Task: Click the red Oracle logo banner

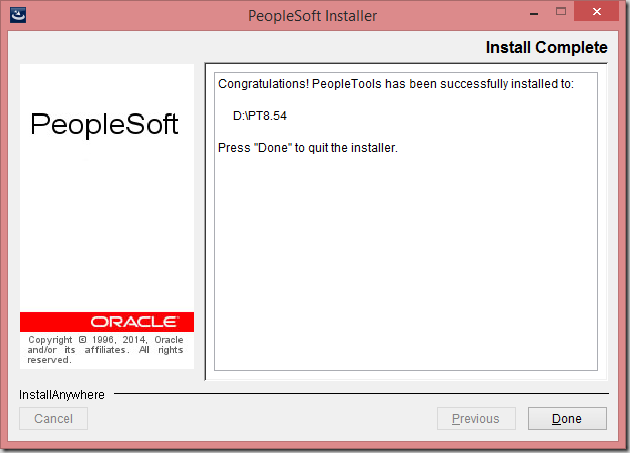Action: click(x=107, y=322)
